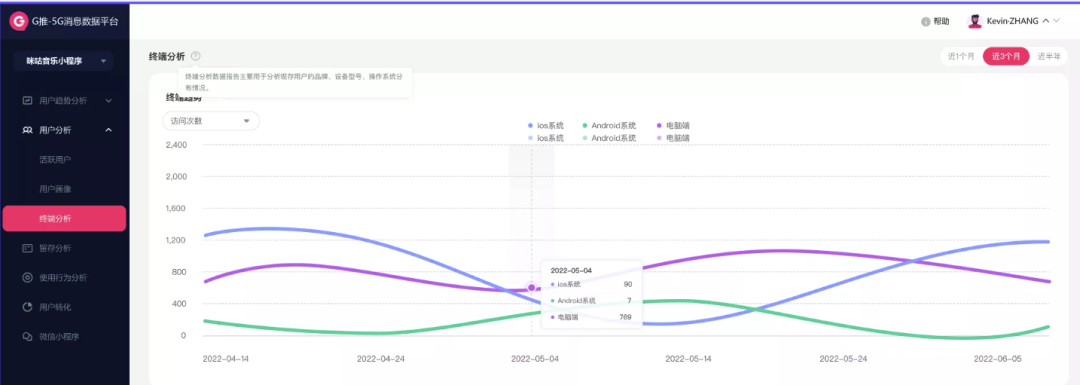Open the 访问次数 metric dropdown
The image size is (1080, 385).
coord(211,121)
